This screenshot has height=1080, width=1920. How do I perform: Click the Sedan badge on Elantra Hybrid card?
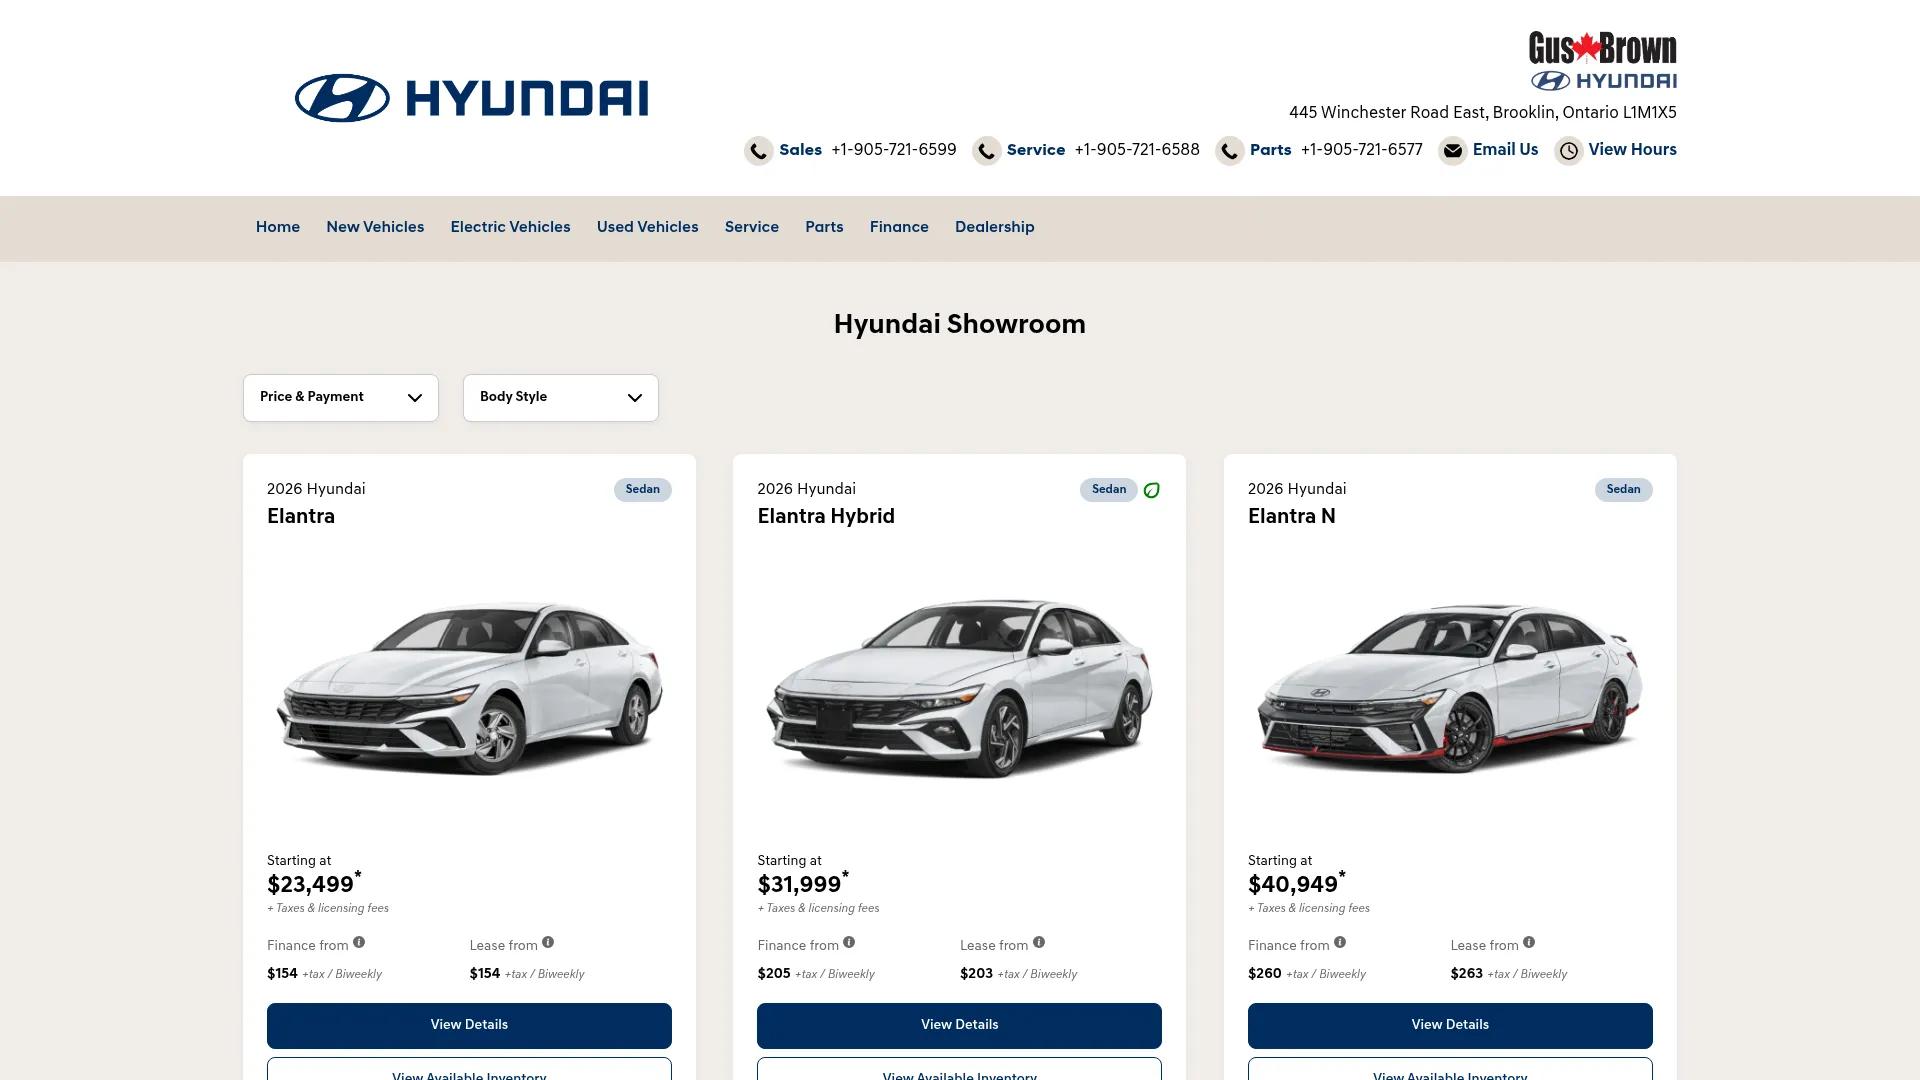(x=1109, y=490)
